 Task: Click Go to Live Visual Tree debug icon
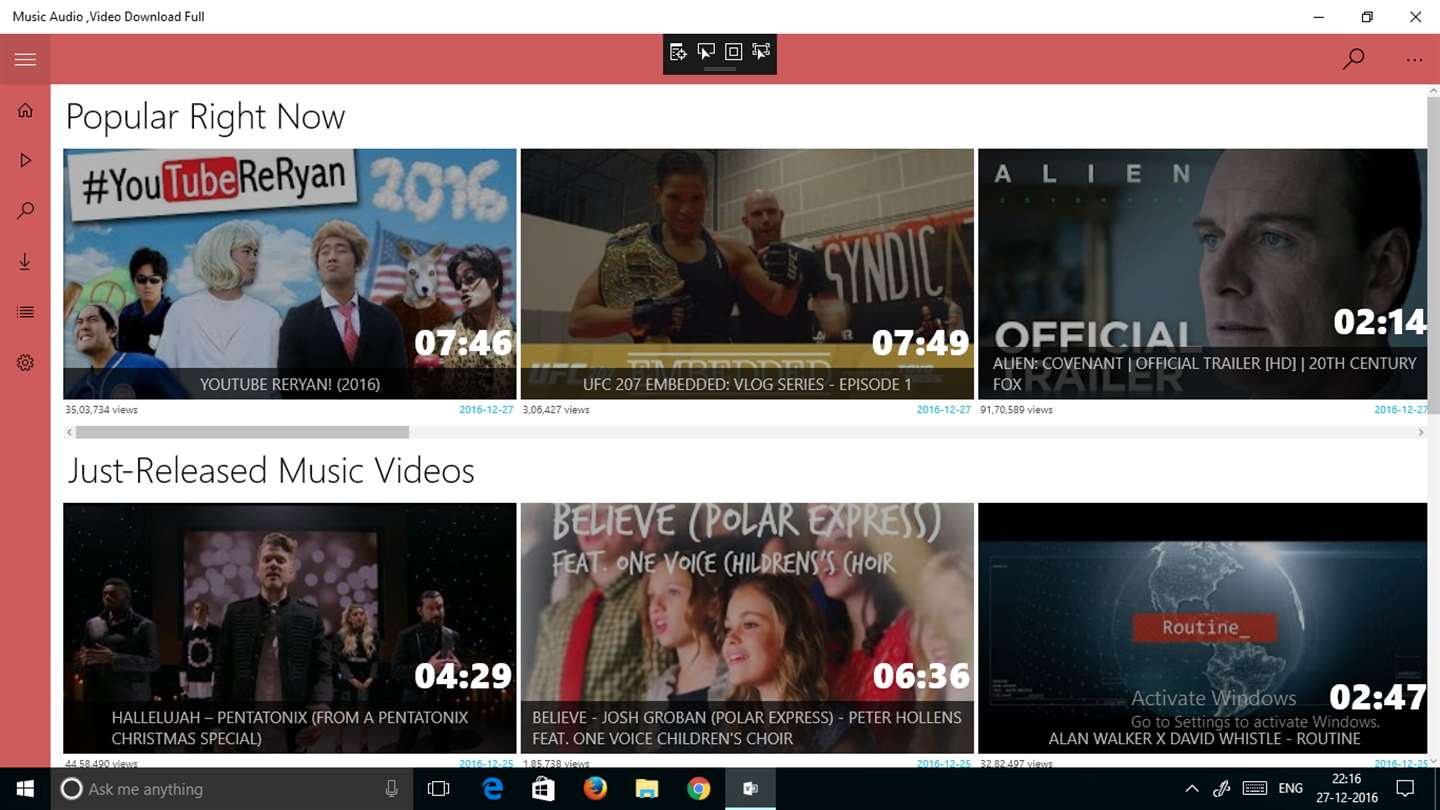678,52
